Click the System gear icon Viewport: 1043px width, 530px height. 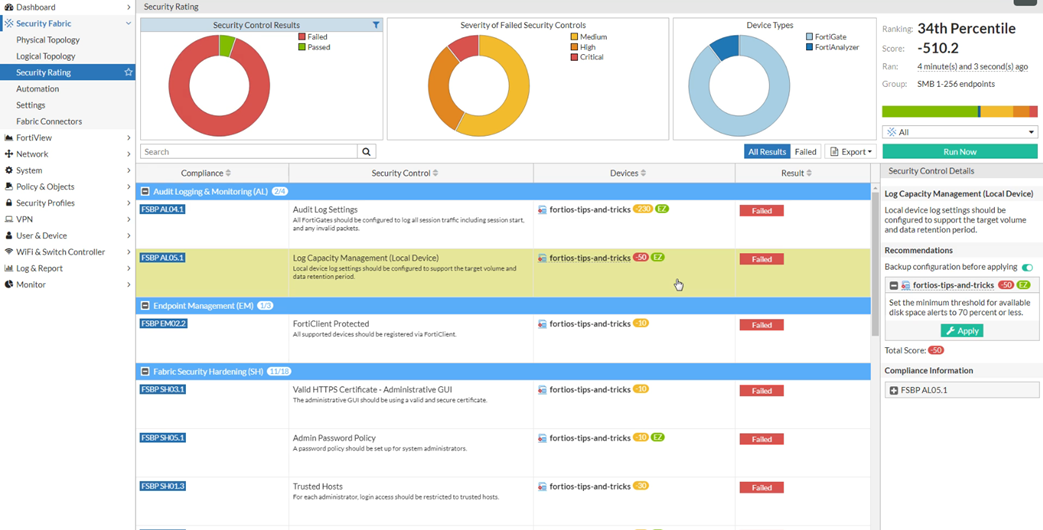pyautogui.click(x=9, y=170)
